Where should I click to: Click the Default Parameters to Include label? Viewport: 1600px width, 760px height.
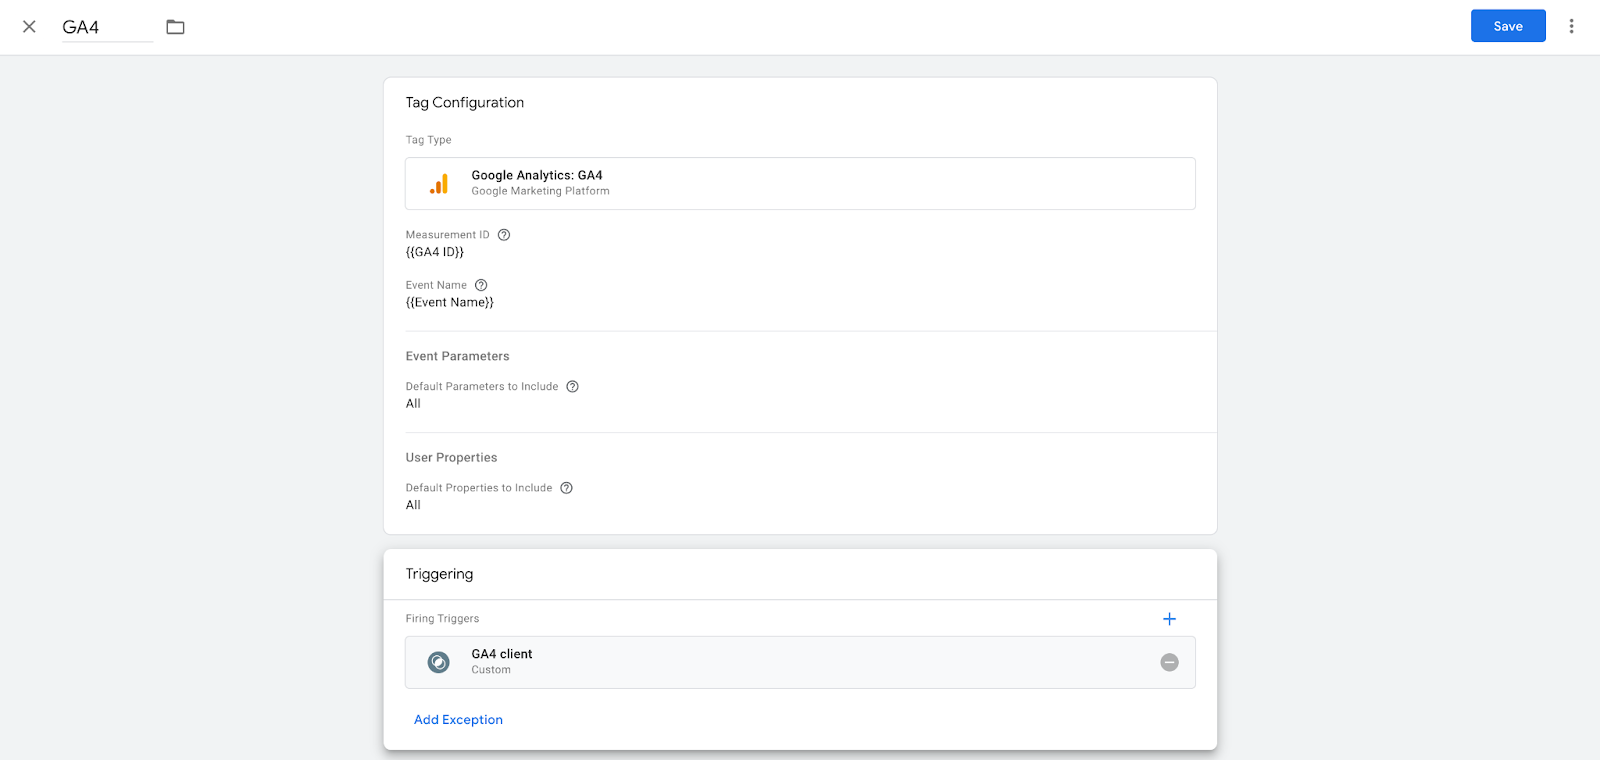pyautogui.click(x=482, y=387)
